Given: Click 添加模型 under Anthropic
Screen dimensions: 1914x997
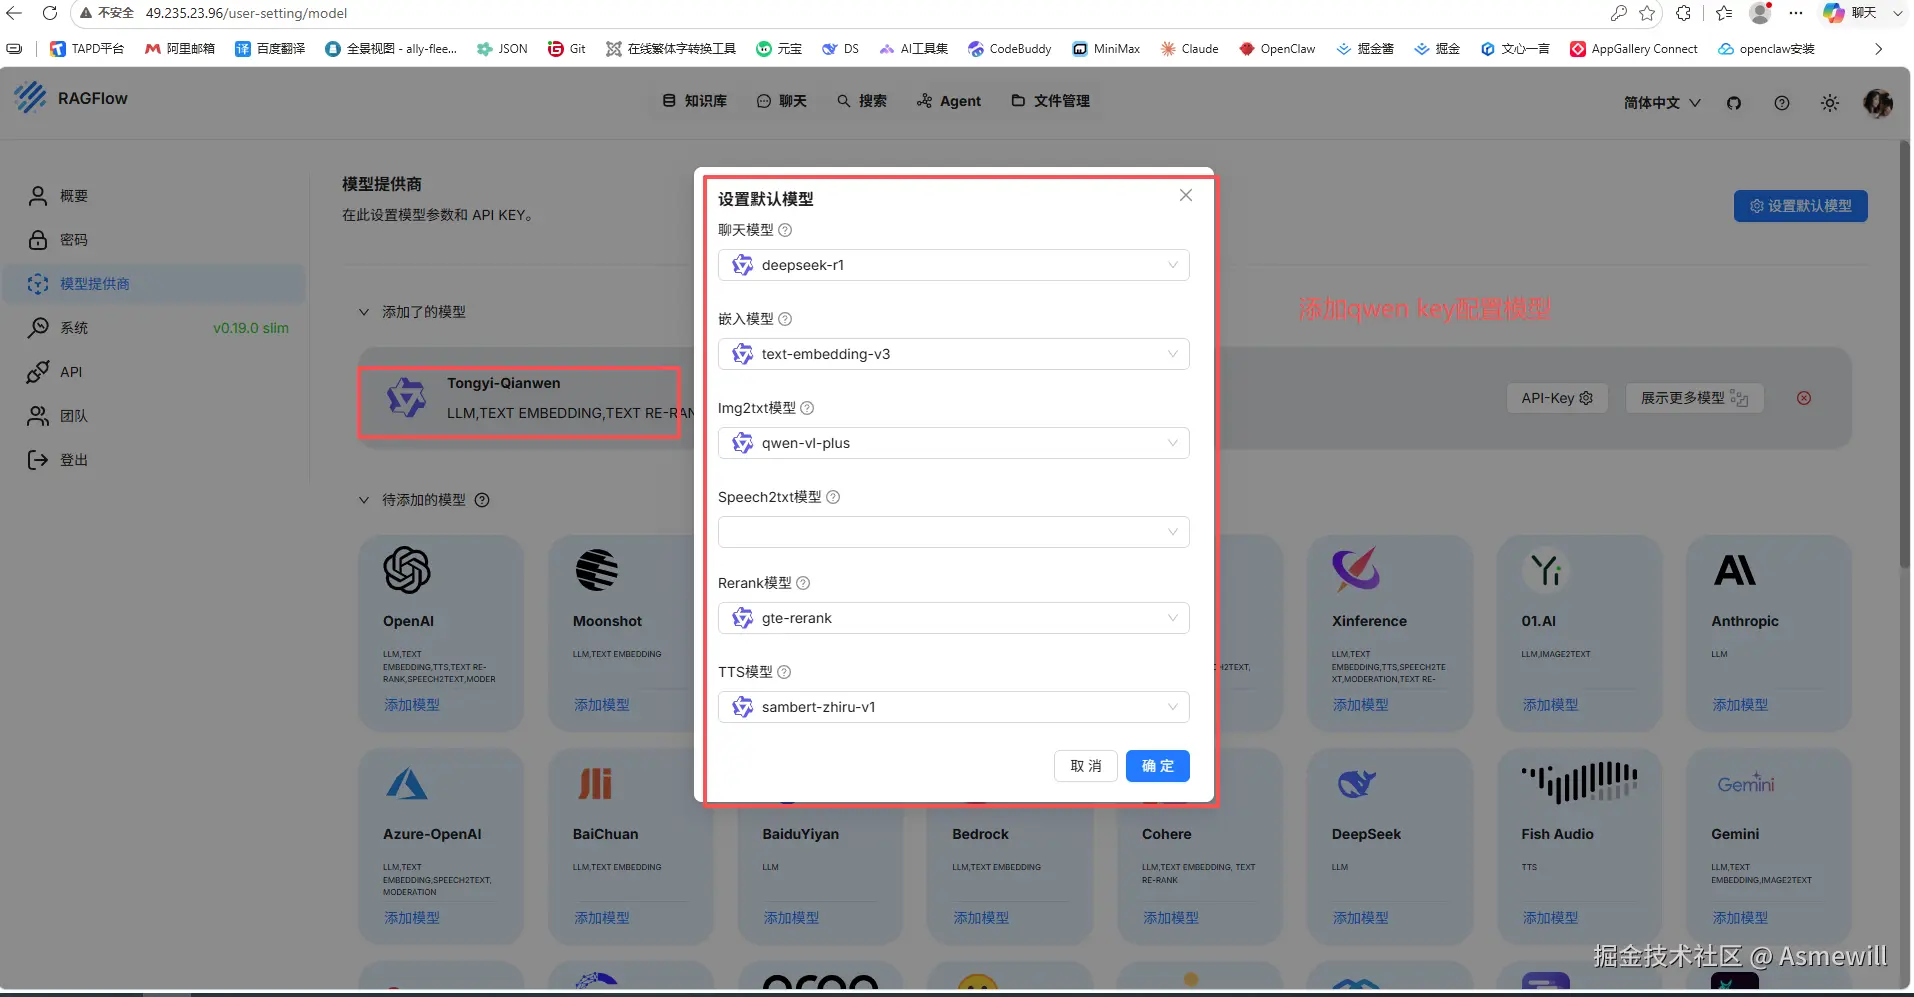Looking at the screenshot, I should click(1740, 705).
